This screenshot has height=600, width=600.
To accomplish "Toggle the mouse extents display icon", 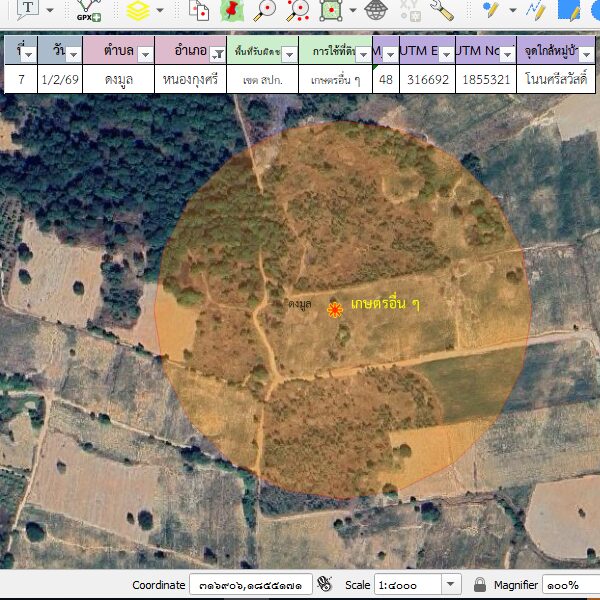I will [324, 584].
